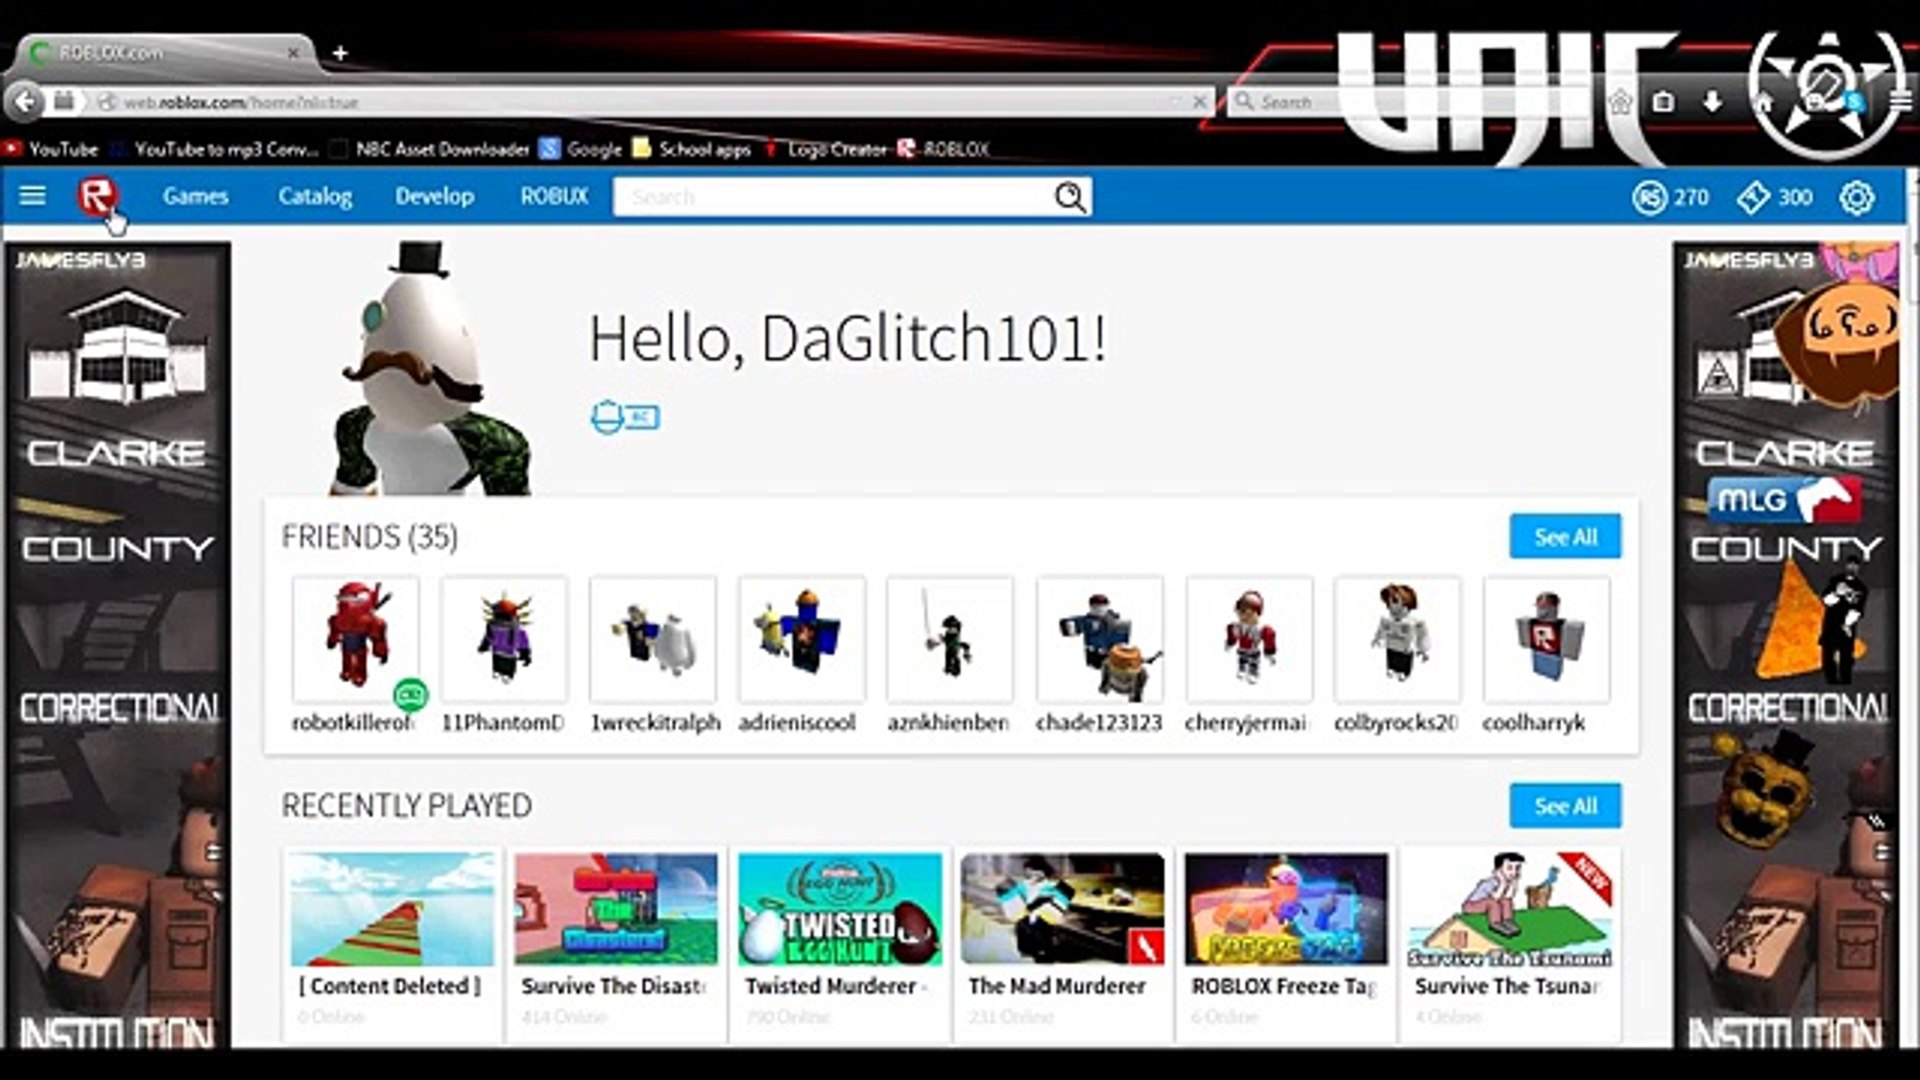The image size is (1920, 1080).
Task: Open a new browser tab
Action: [340, 53]
